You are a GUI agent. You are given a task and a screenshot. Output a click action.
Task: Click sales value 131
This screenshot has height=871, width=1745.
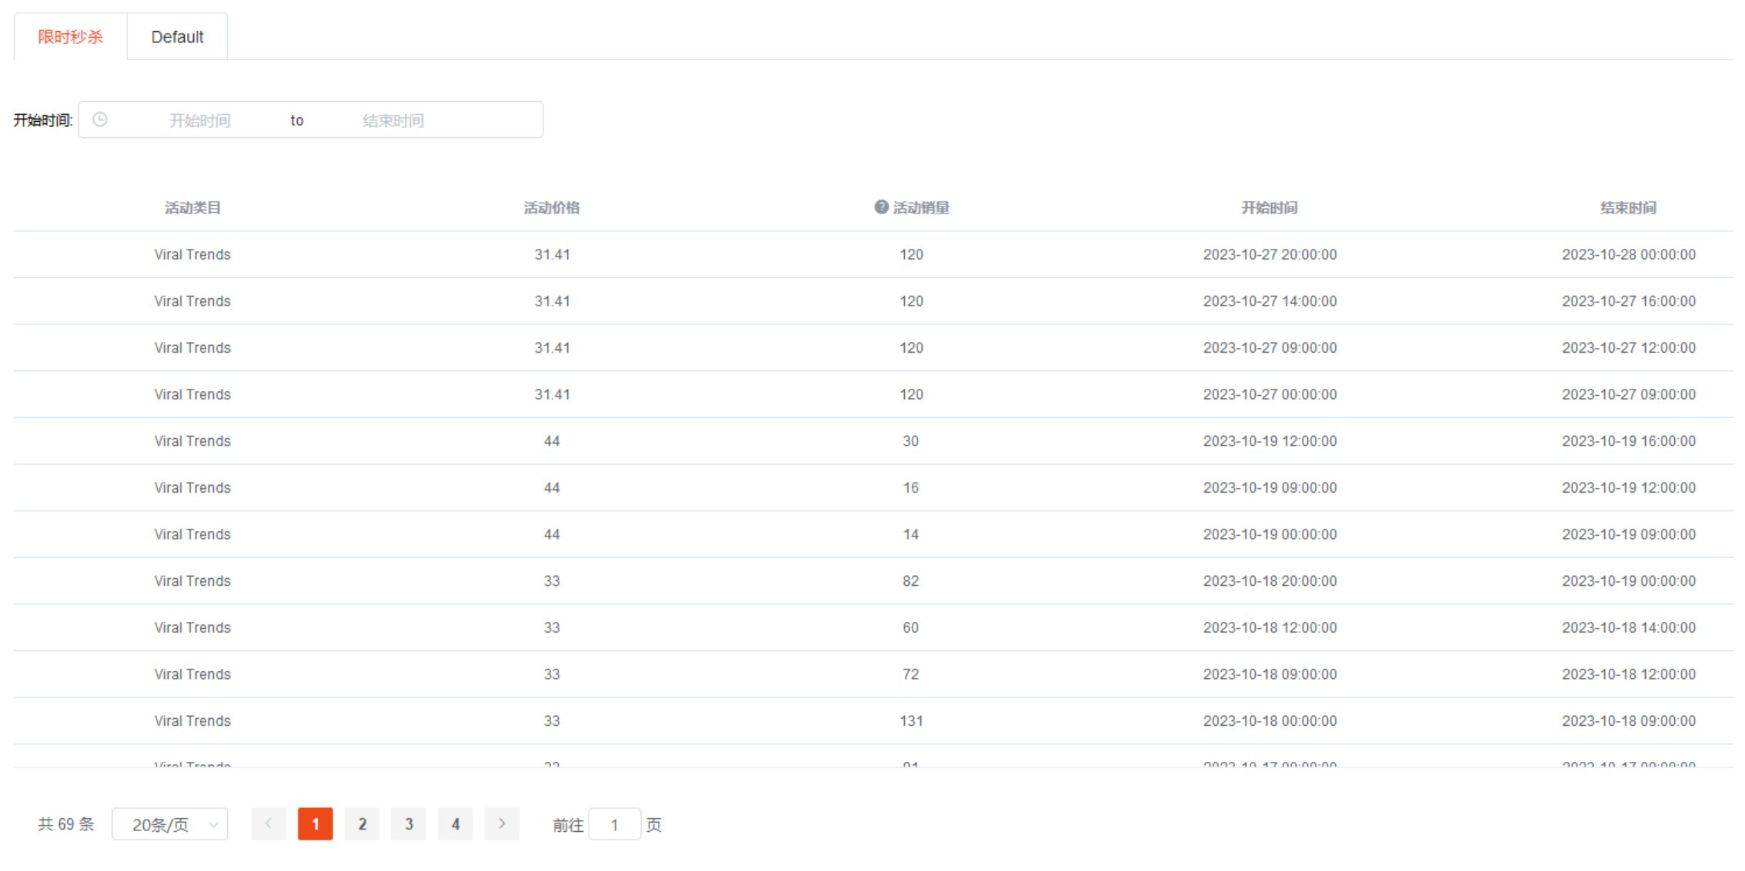[911, 721]
